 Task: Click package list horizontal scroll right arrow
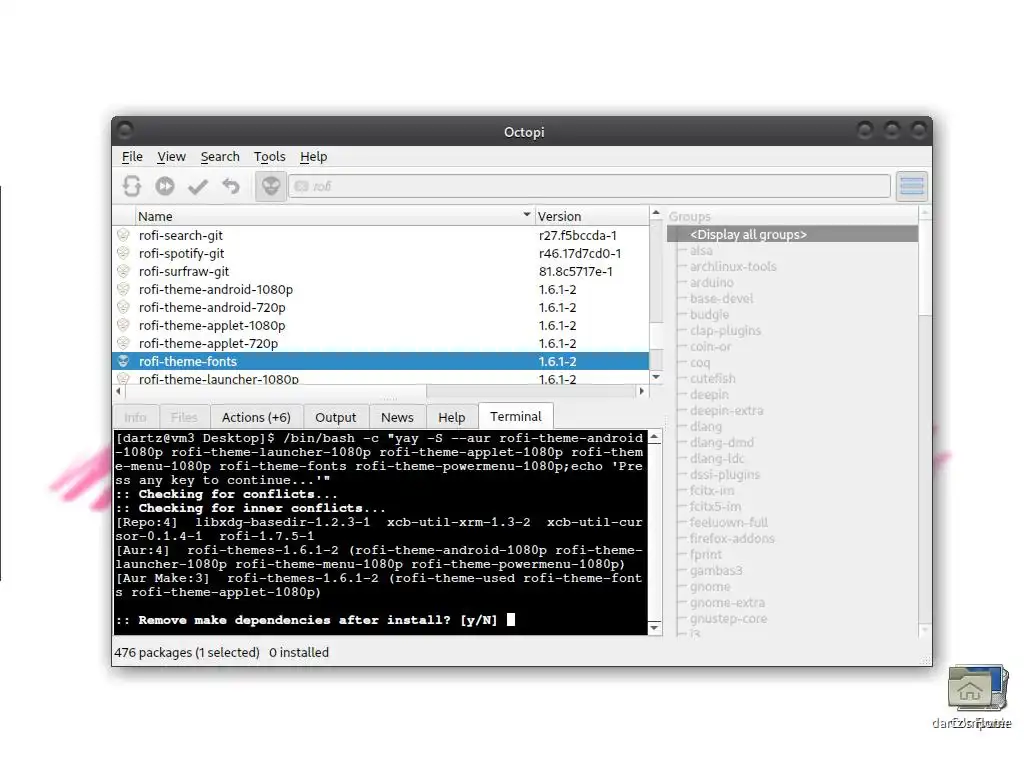(x=641, y=391)
